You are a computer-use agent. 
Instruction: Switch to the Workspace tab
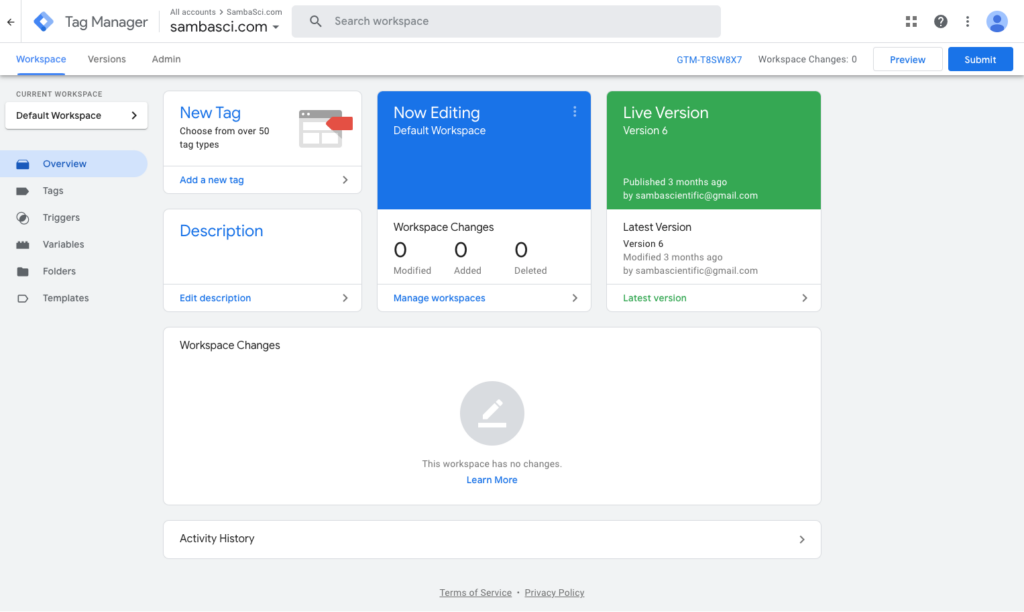[41, 59]
